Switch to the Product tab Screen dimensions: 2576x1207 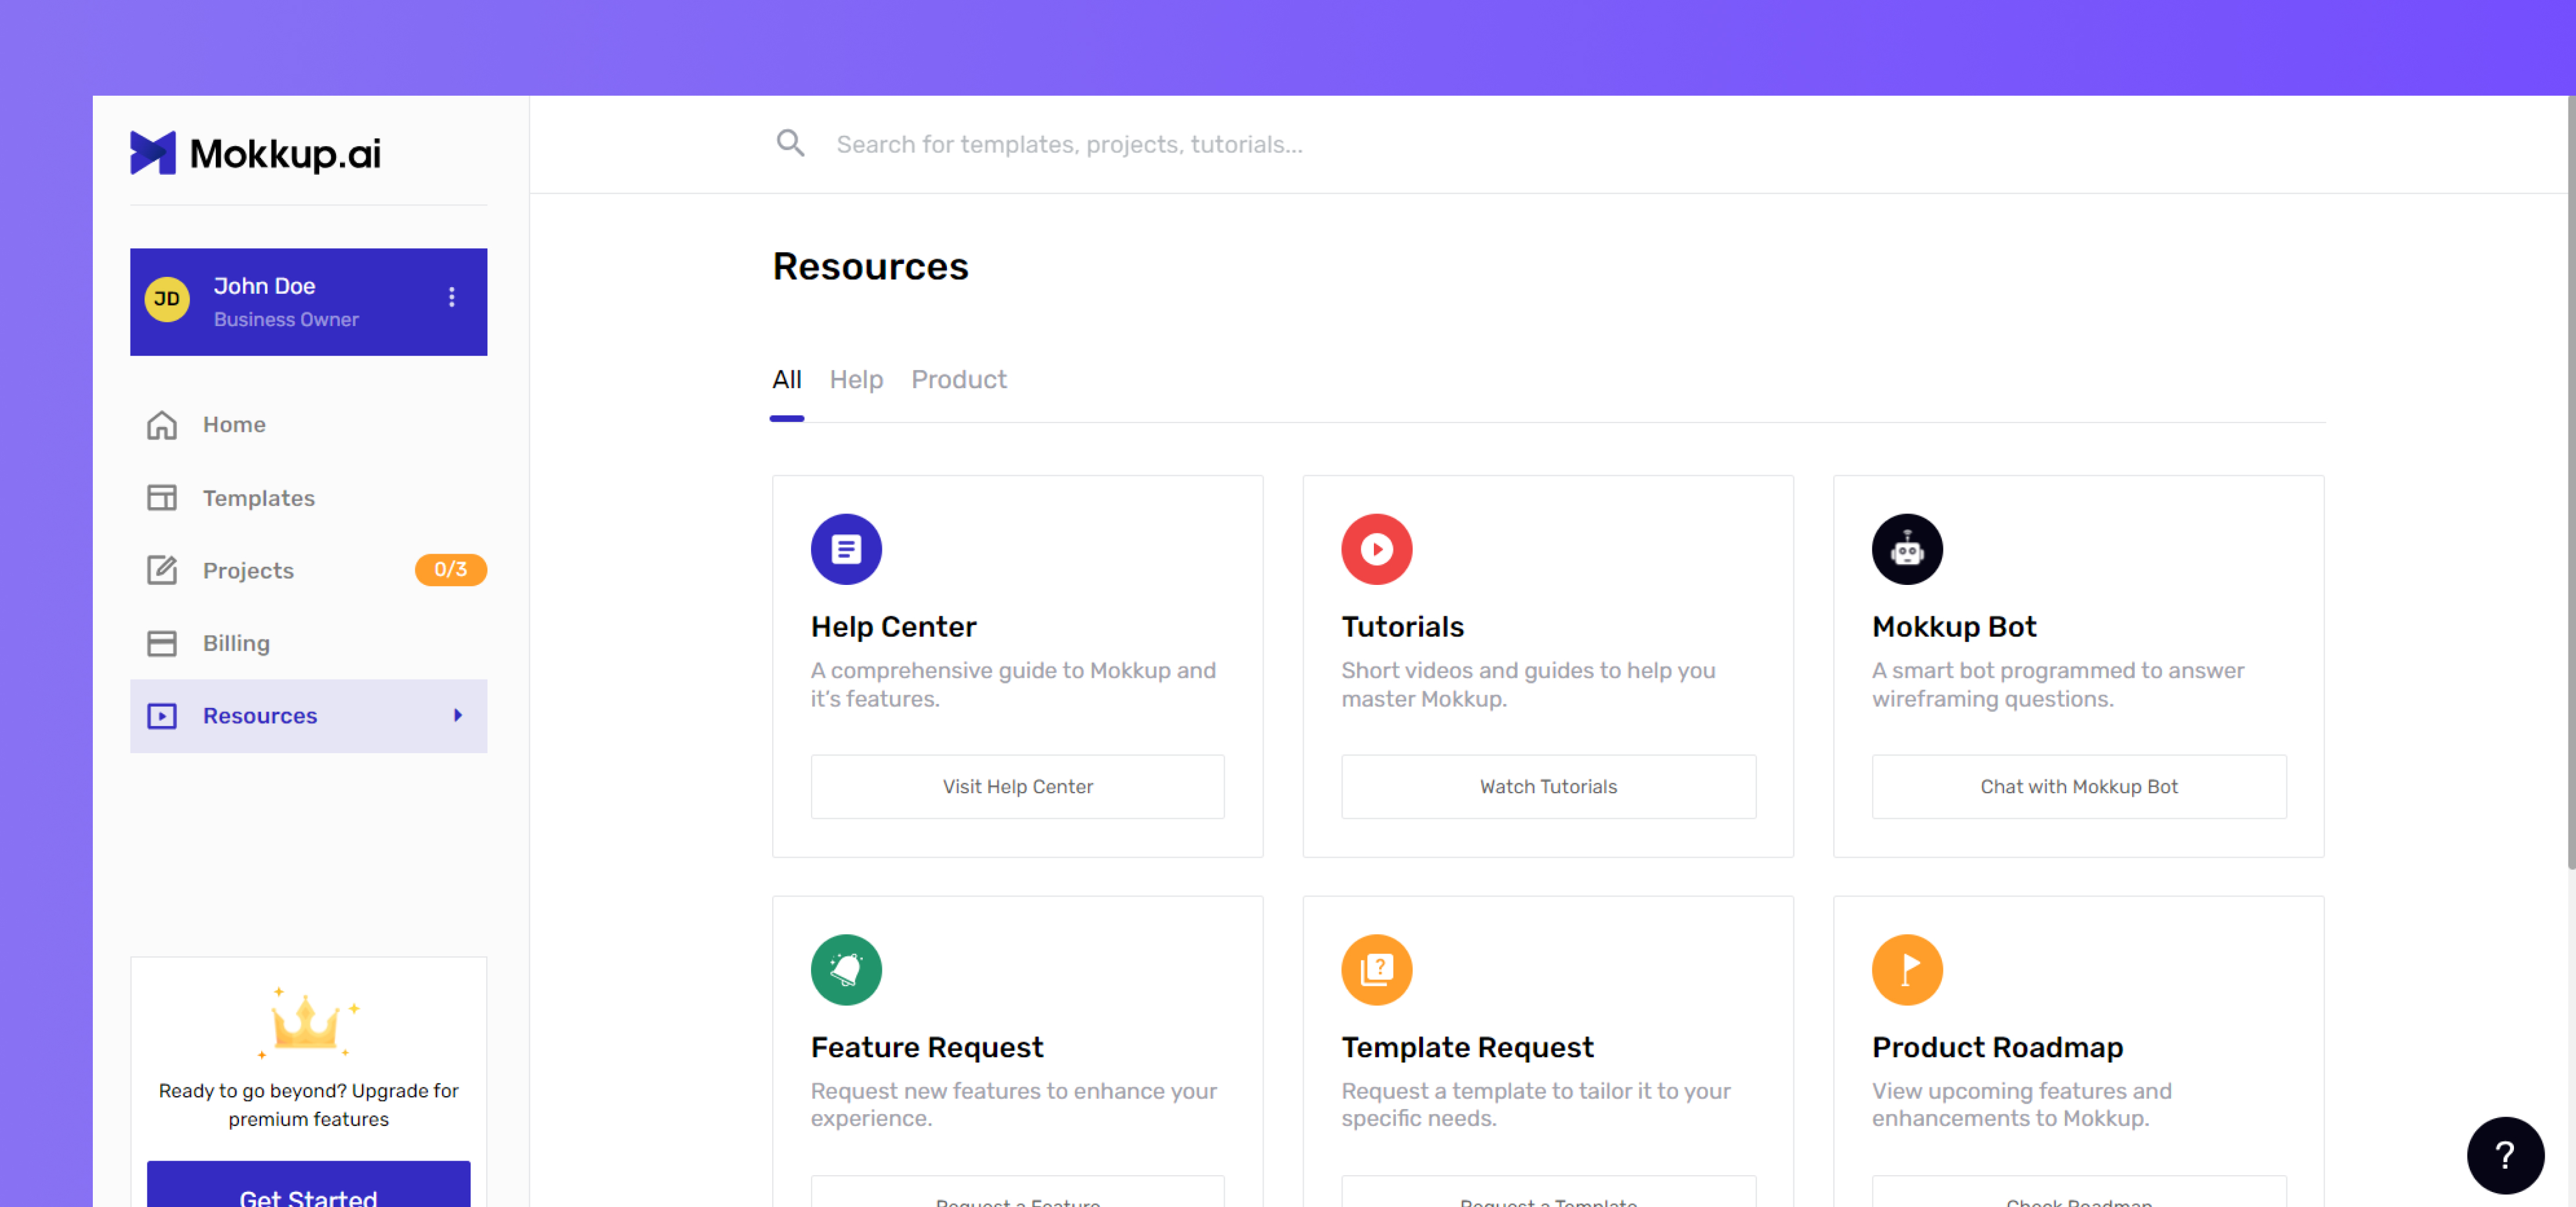point(958,380)
